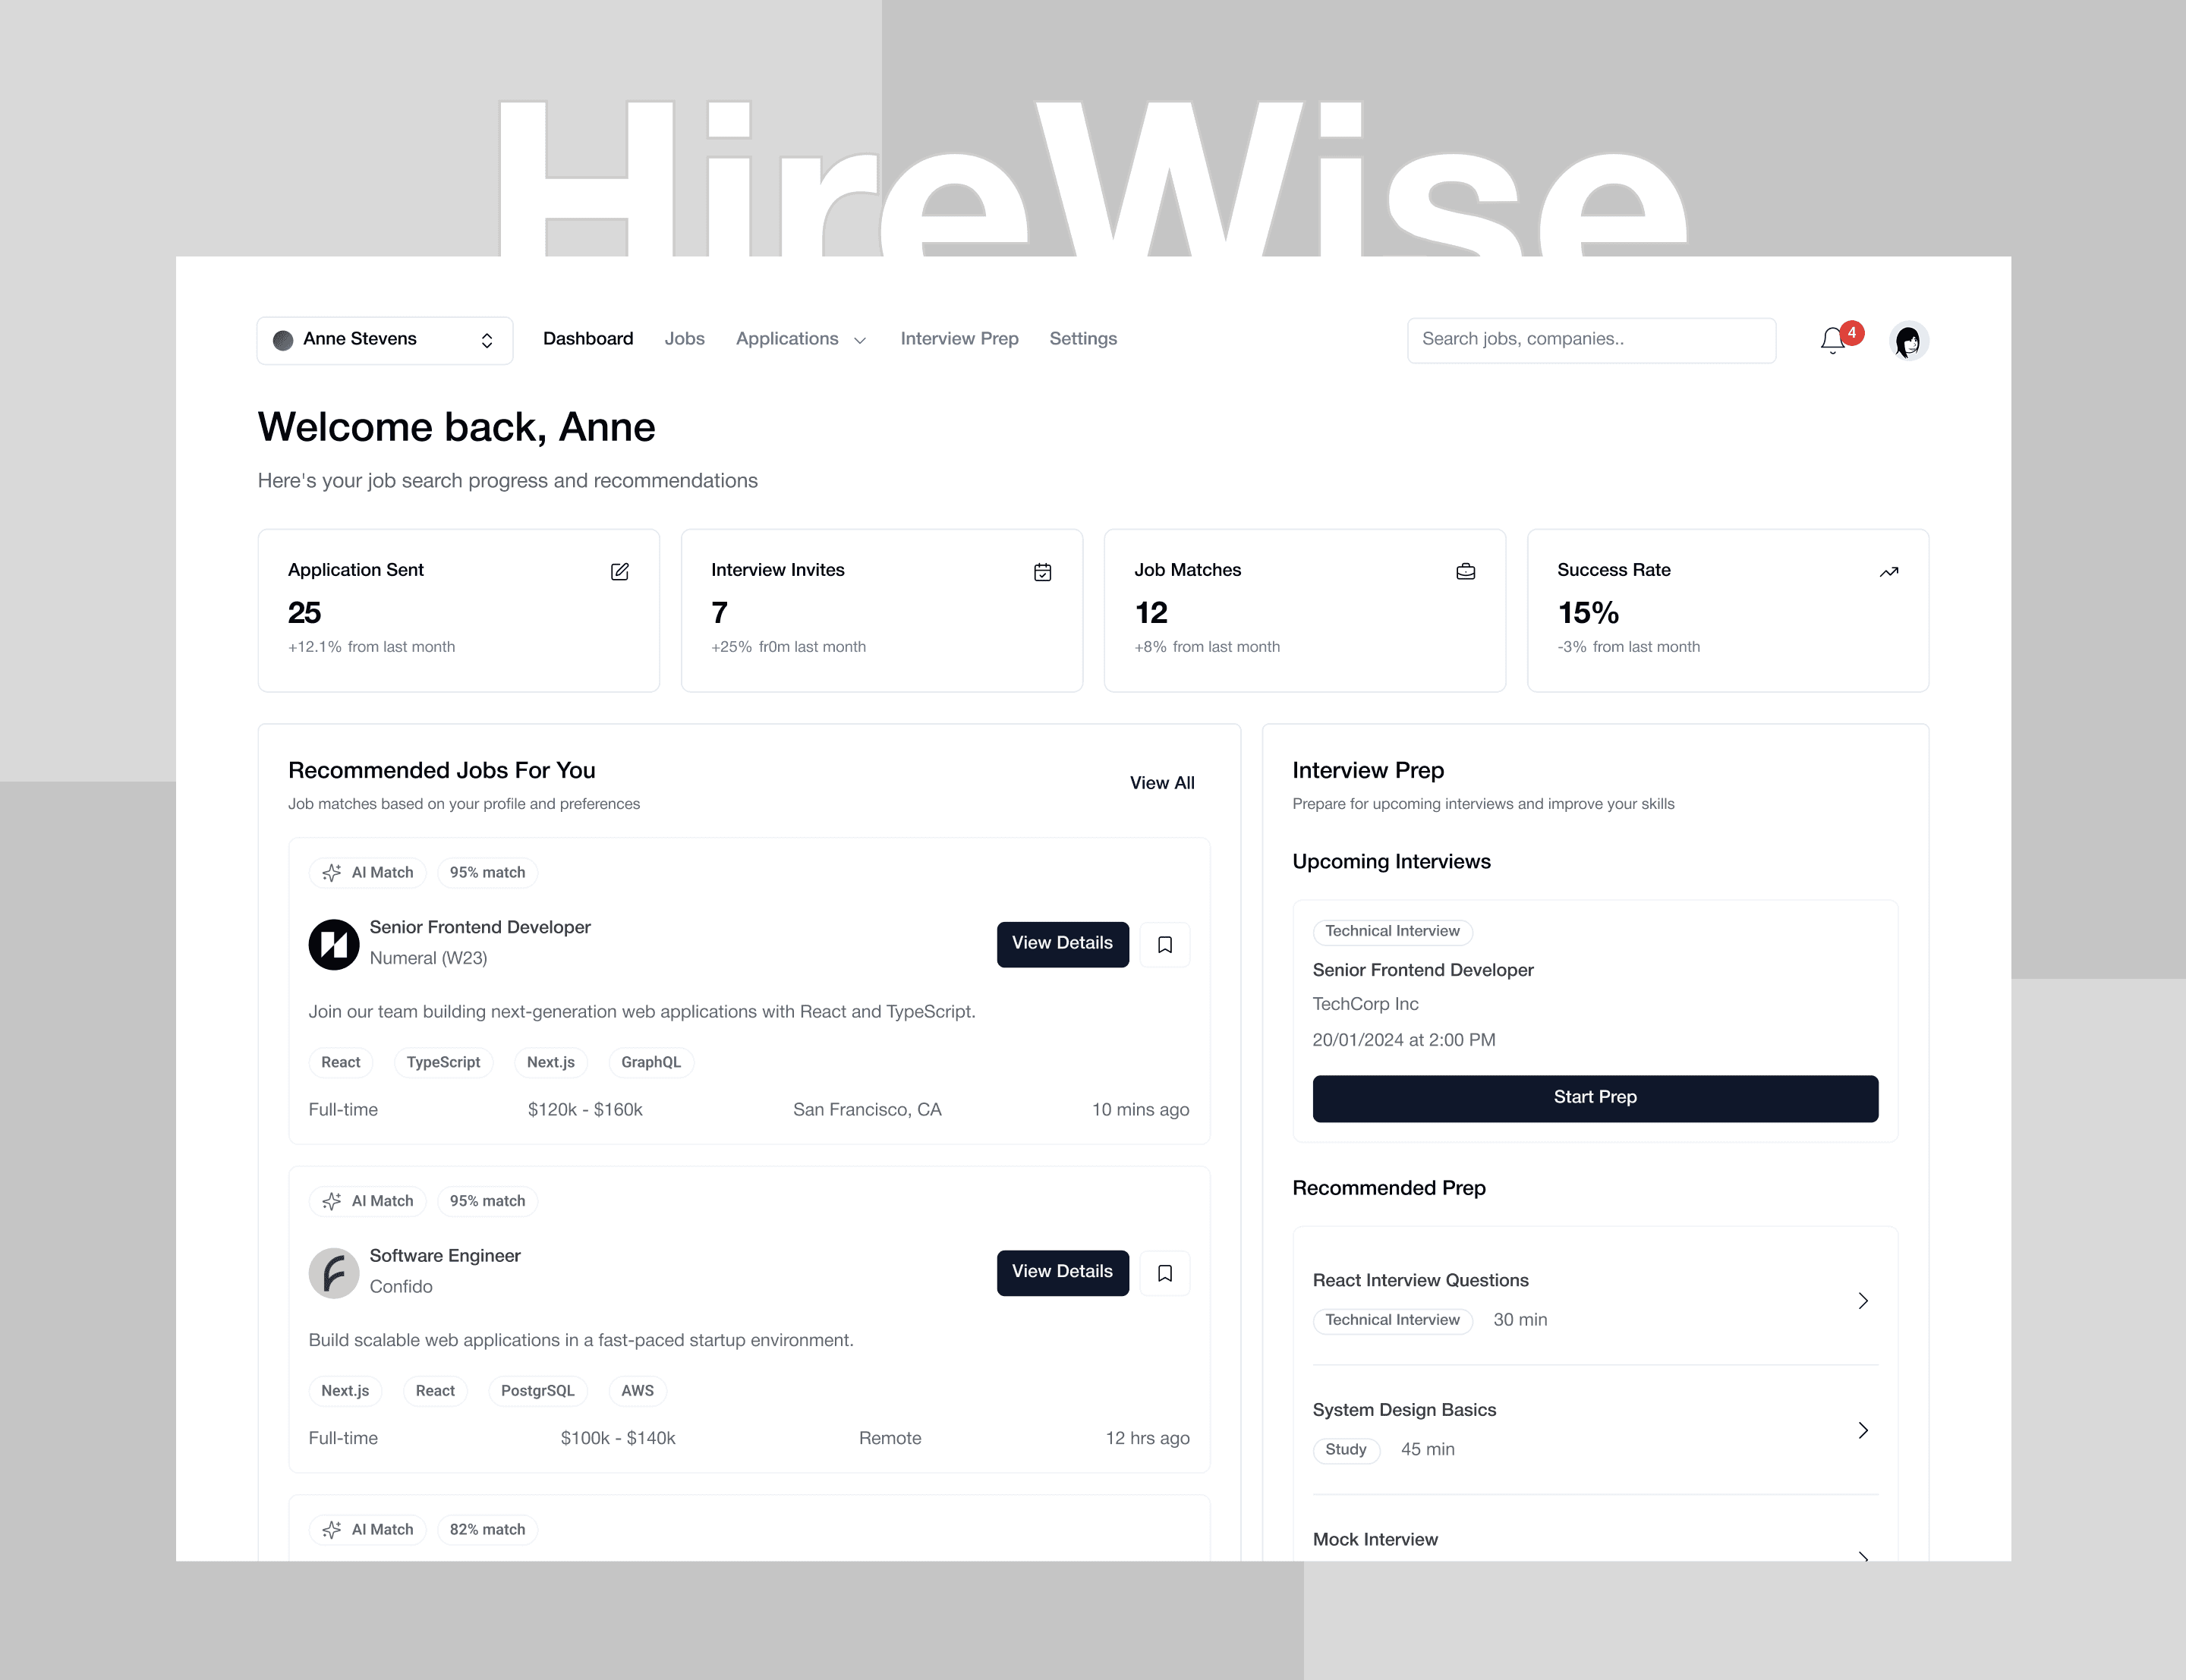Open the Application Sent stat card
Viewport: 2186px width, 1680px height.
459,610
